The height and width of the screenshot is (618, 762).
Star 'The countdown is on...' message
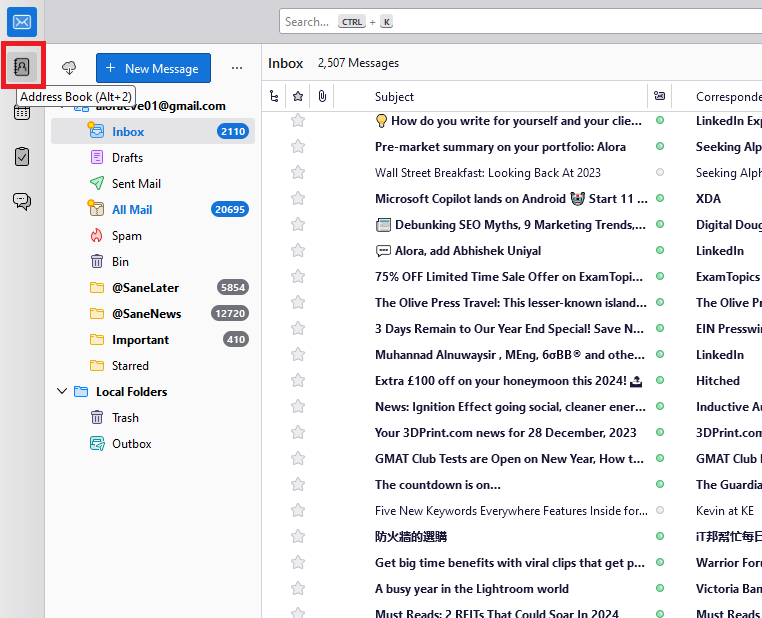[x=298, y=484]
